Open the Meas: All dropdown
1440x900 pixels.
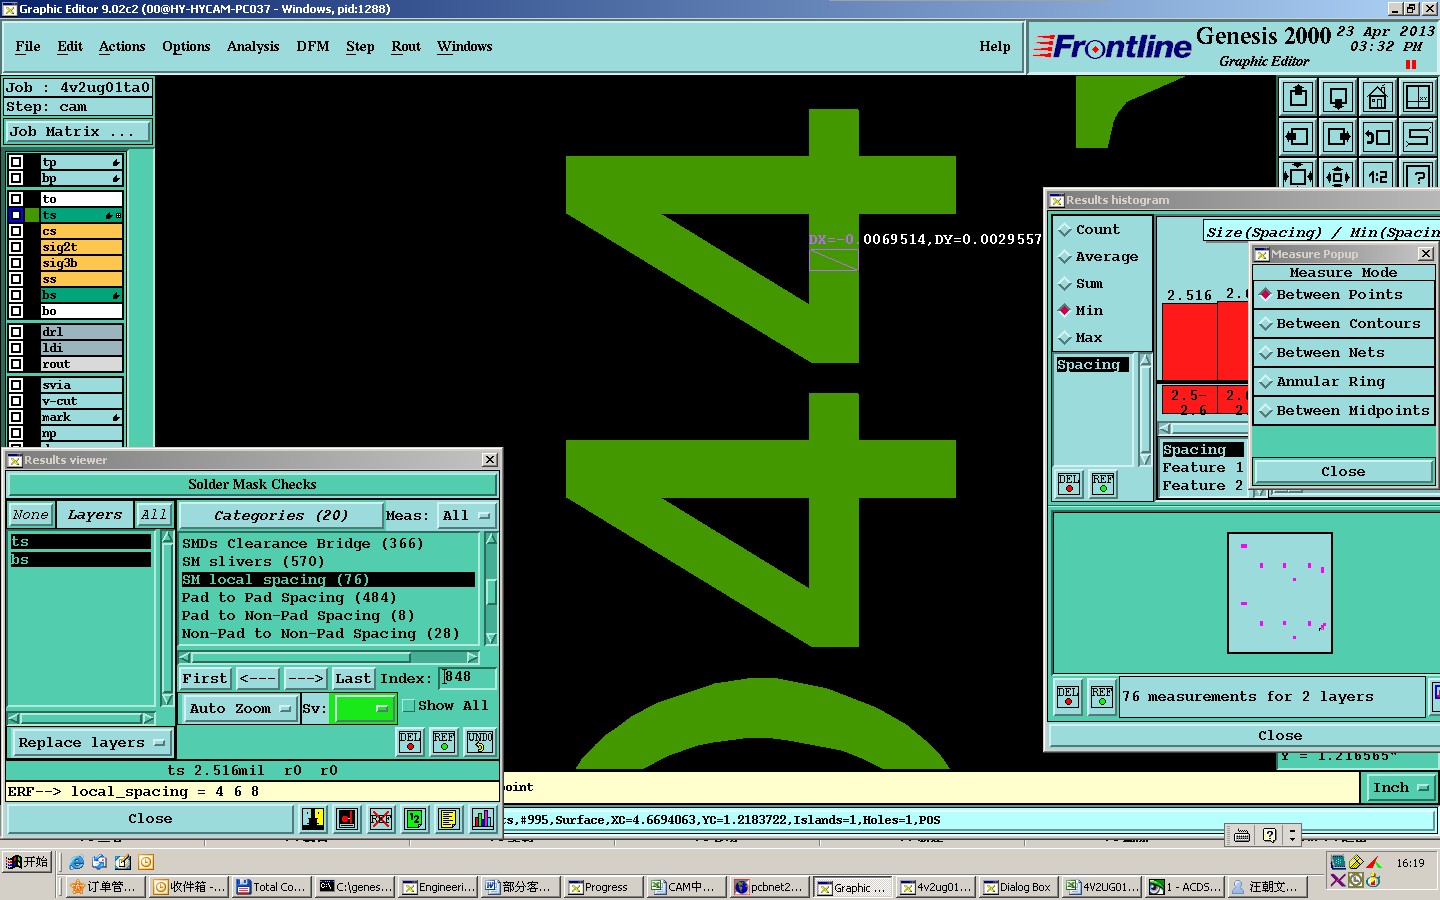(x=467, y=516)
